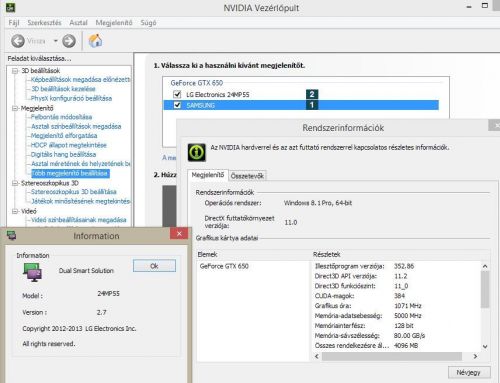Open the Fájl menu
Screen dimensions: 500x383
14,23
